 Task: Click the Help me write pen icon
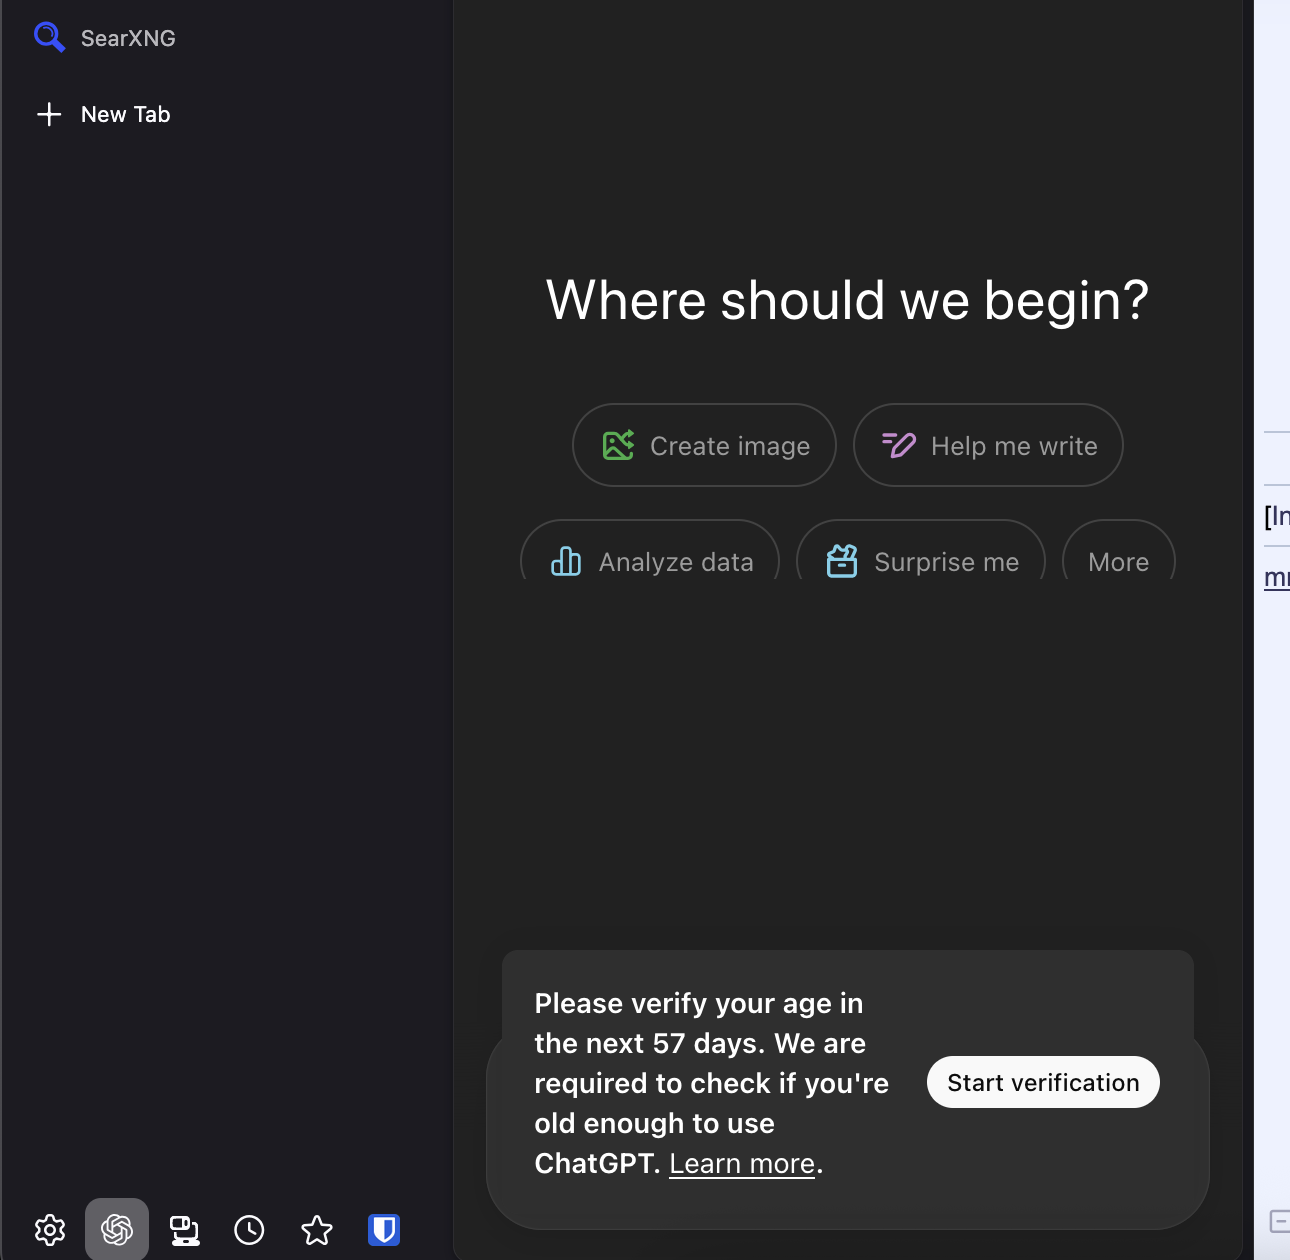[x=899, y=445]
